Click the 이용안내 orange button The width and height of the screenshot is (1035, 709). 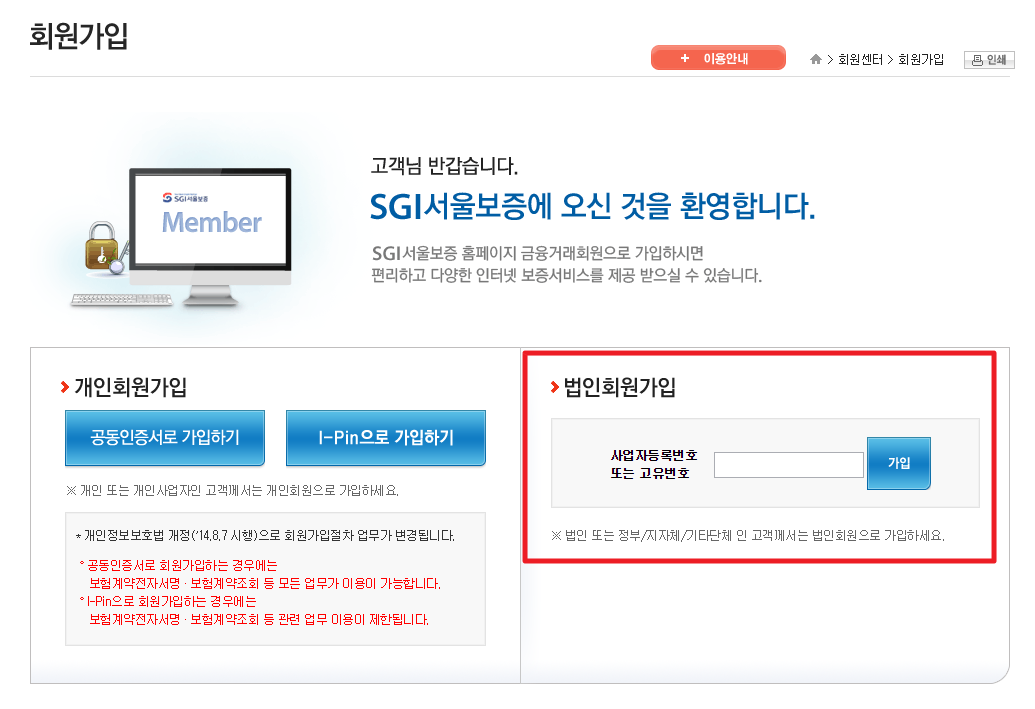718,58
